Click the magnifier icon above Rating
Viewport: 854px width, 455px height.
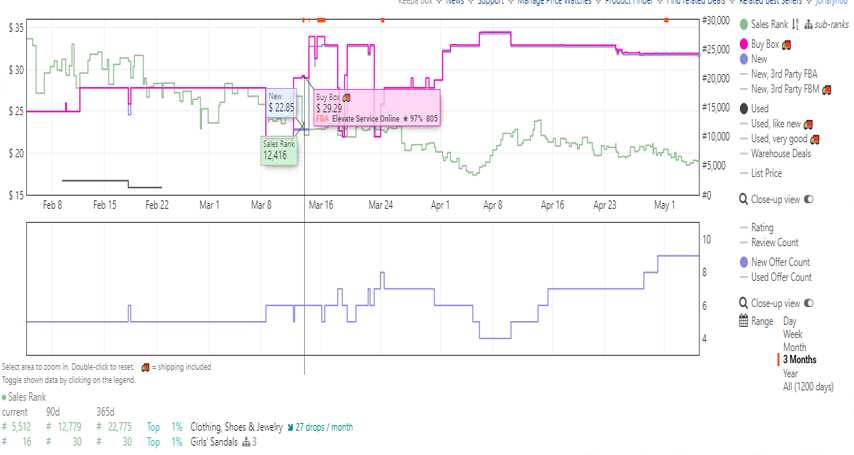tap(743, 199)
